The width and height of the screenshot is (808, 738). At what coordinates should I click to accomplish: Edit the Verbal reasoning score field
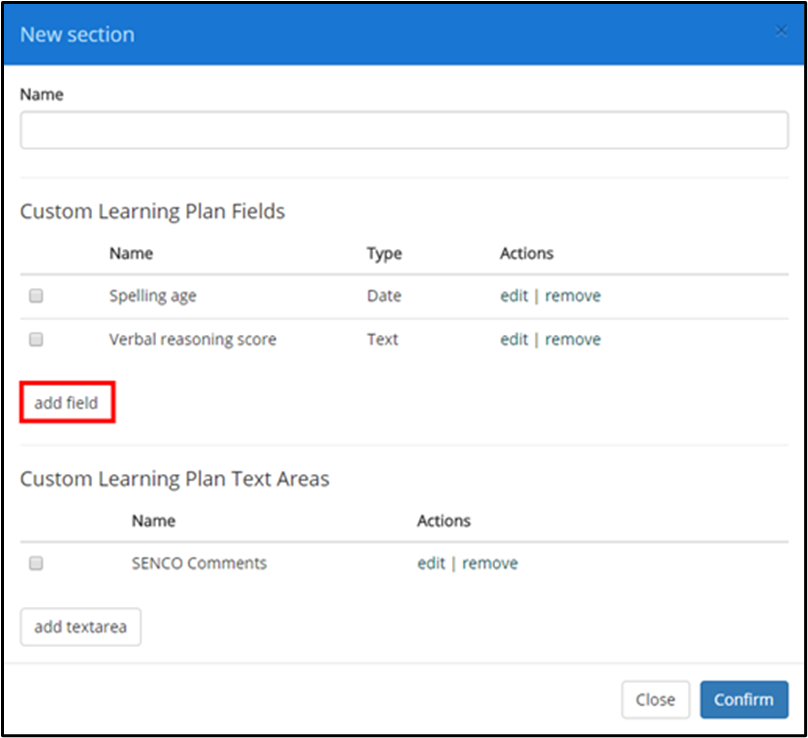point(514,340)
